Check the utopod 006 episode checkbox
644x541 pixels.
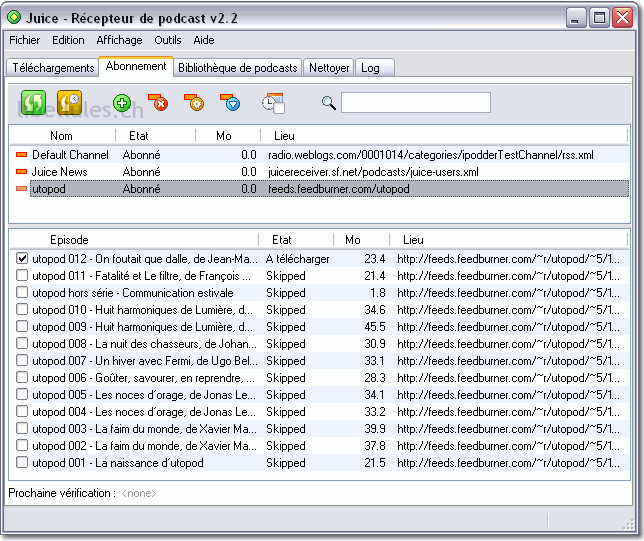click(22, 378)
